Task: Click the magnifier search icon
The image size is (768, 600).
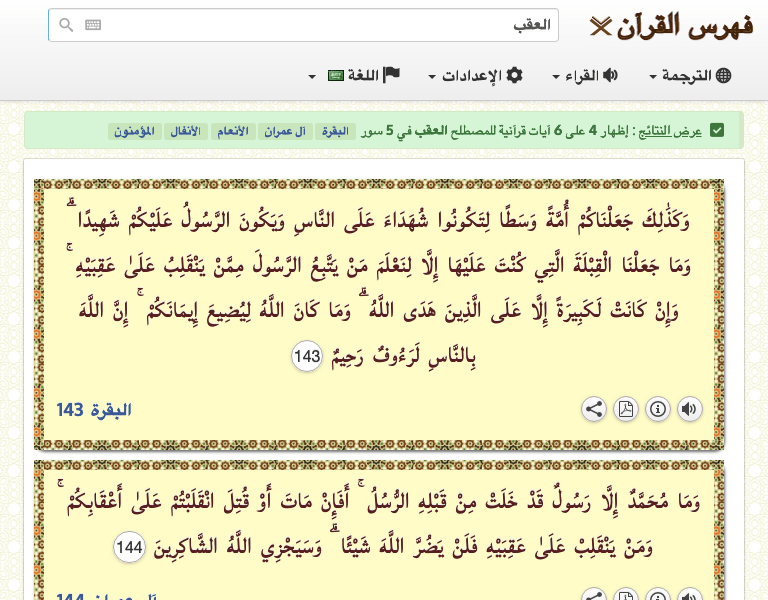Action: (66, 25)
